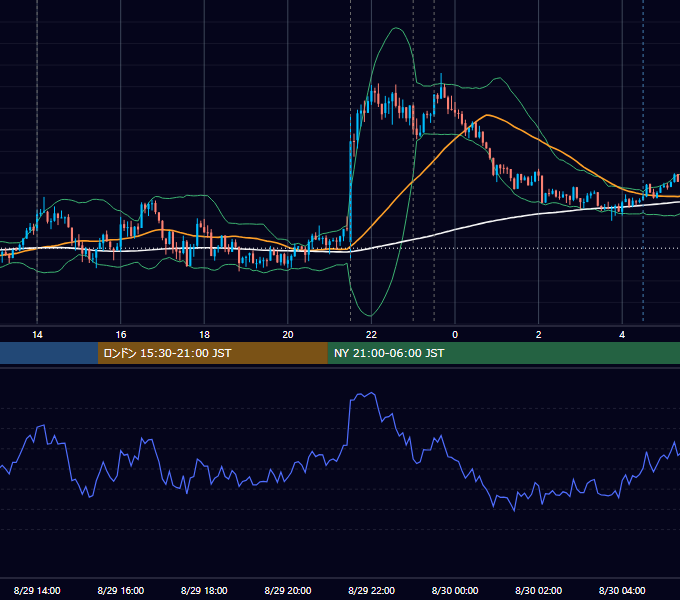Click the 8/30 00:00 date label

click(455, 590)
